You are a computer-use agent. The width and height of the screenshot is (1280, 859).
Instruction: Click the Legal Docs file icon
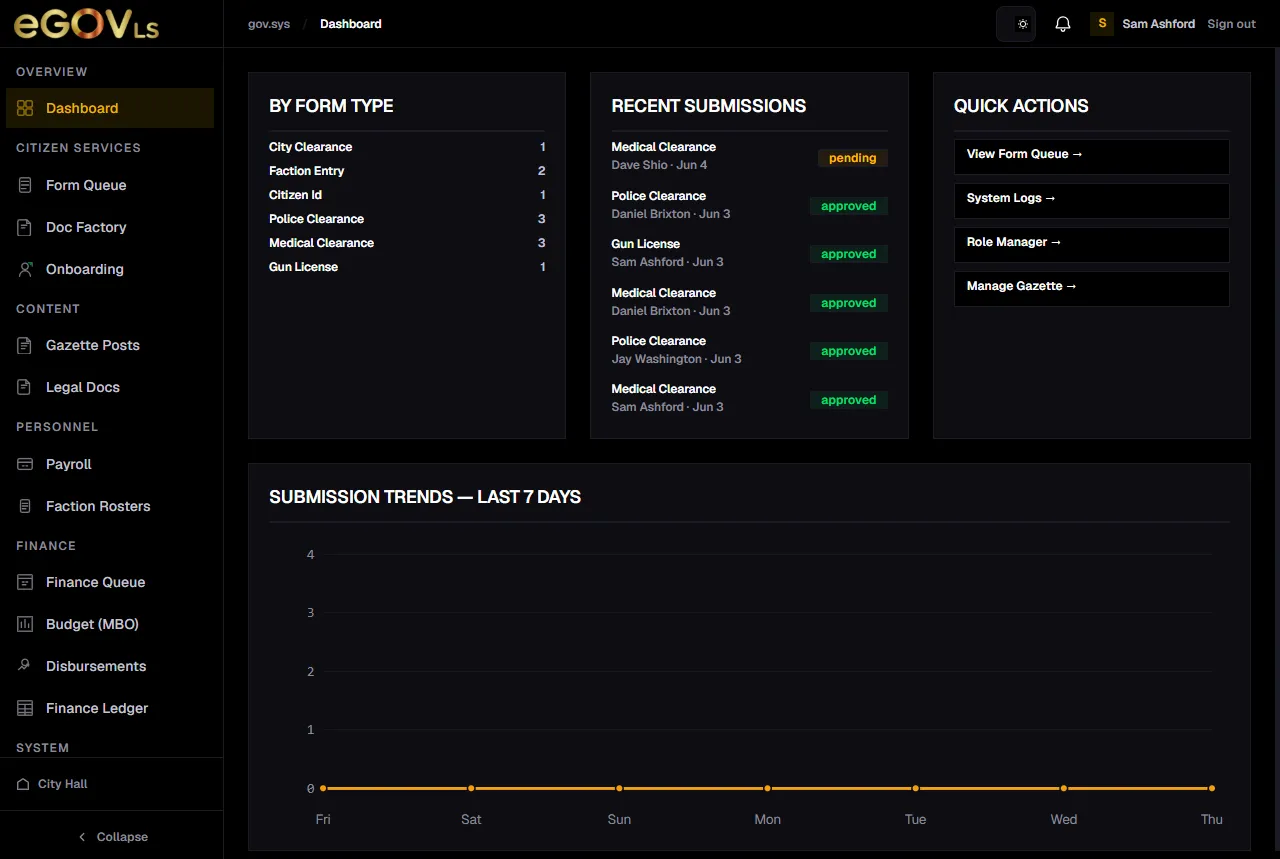[25, 387]
